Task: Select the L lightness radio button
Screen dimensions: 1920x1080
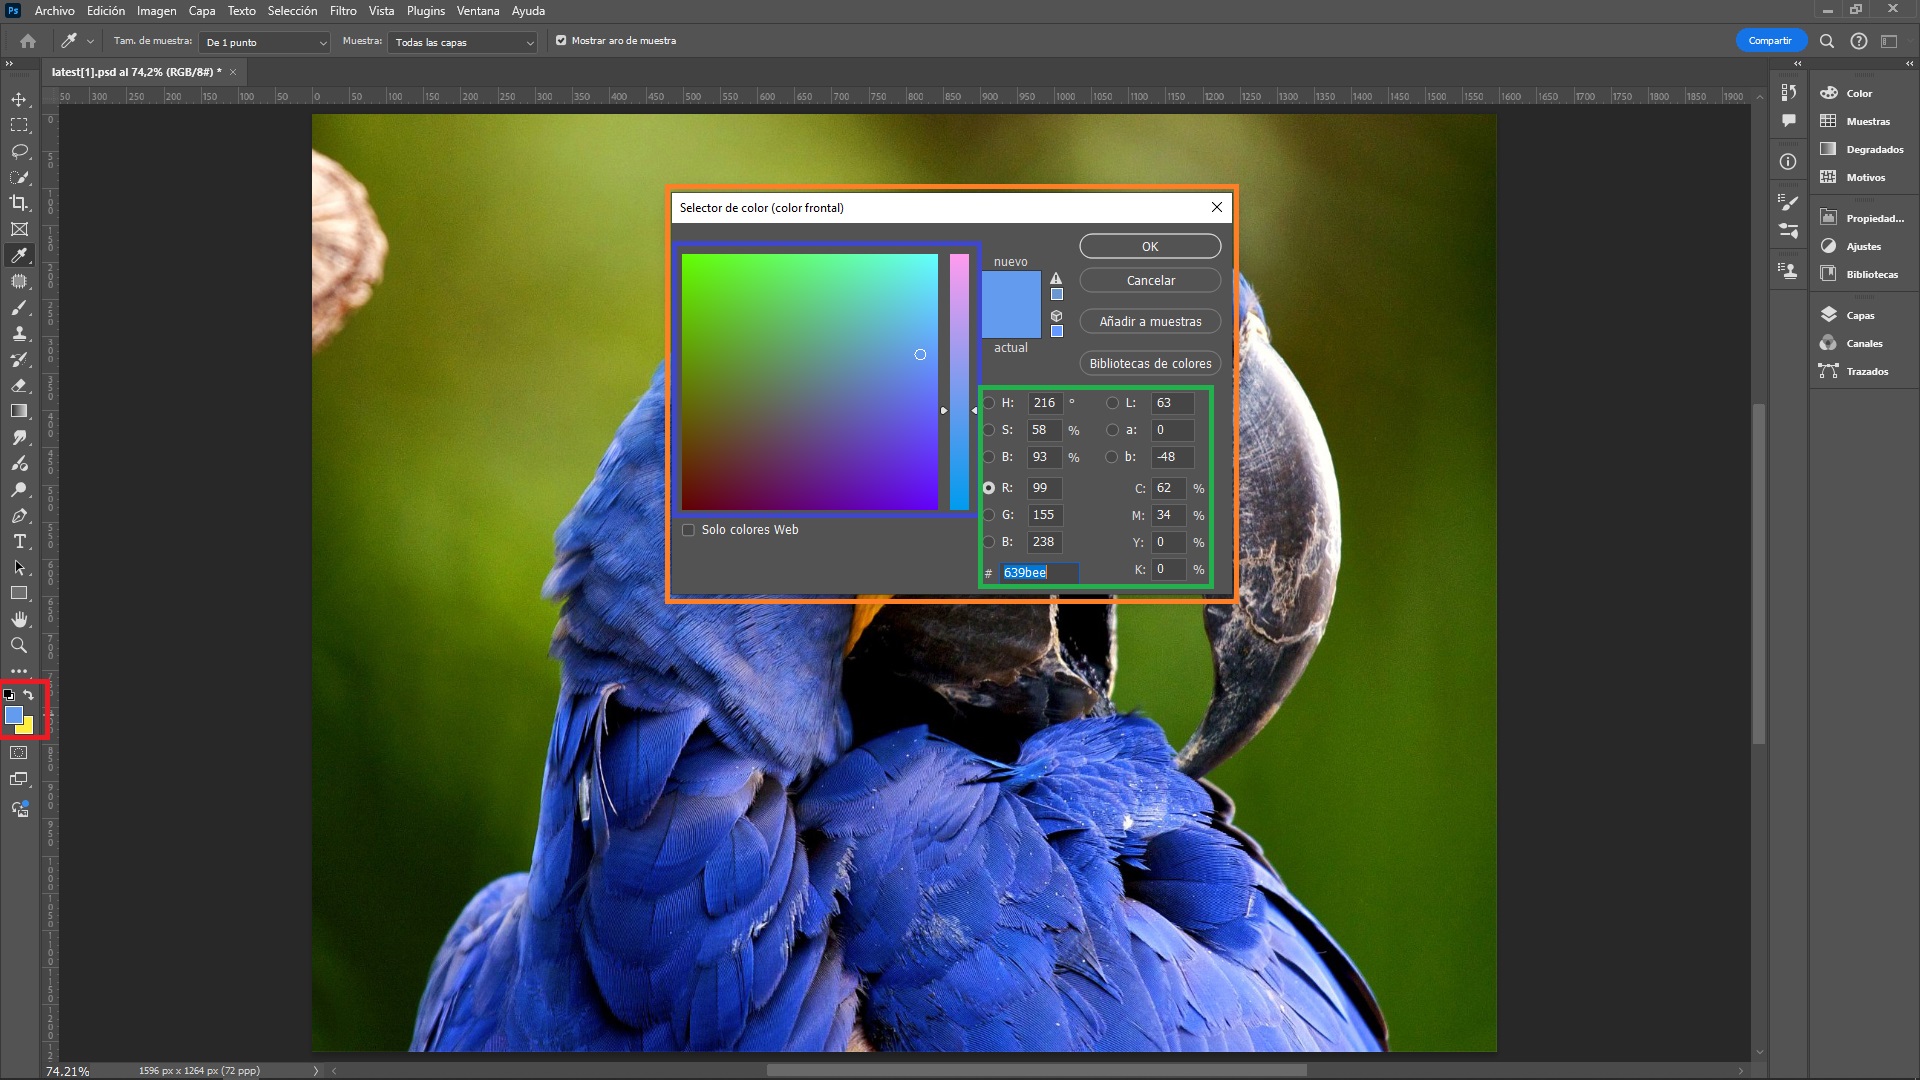Action: 1112,403
